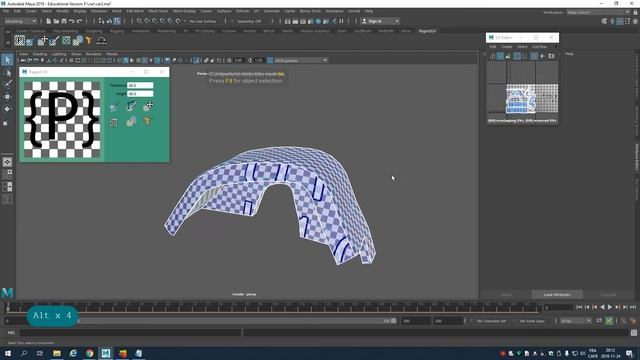The width and height of the screenshot is (640, 360).
Task: Activate the Lasso select tool
Action: tap(7, 73)
